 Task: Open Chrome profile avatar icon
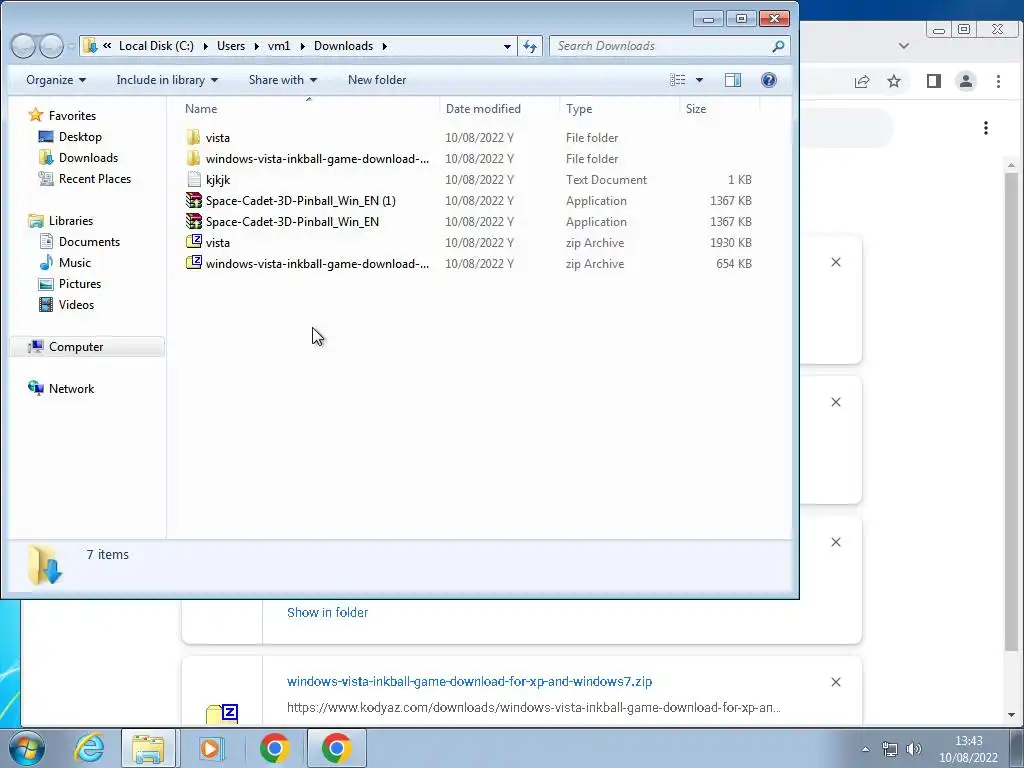click(x=966, y=81)
